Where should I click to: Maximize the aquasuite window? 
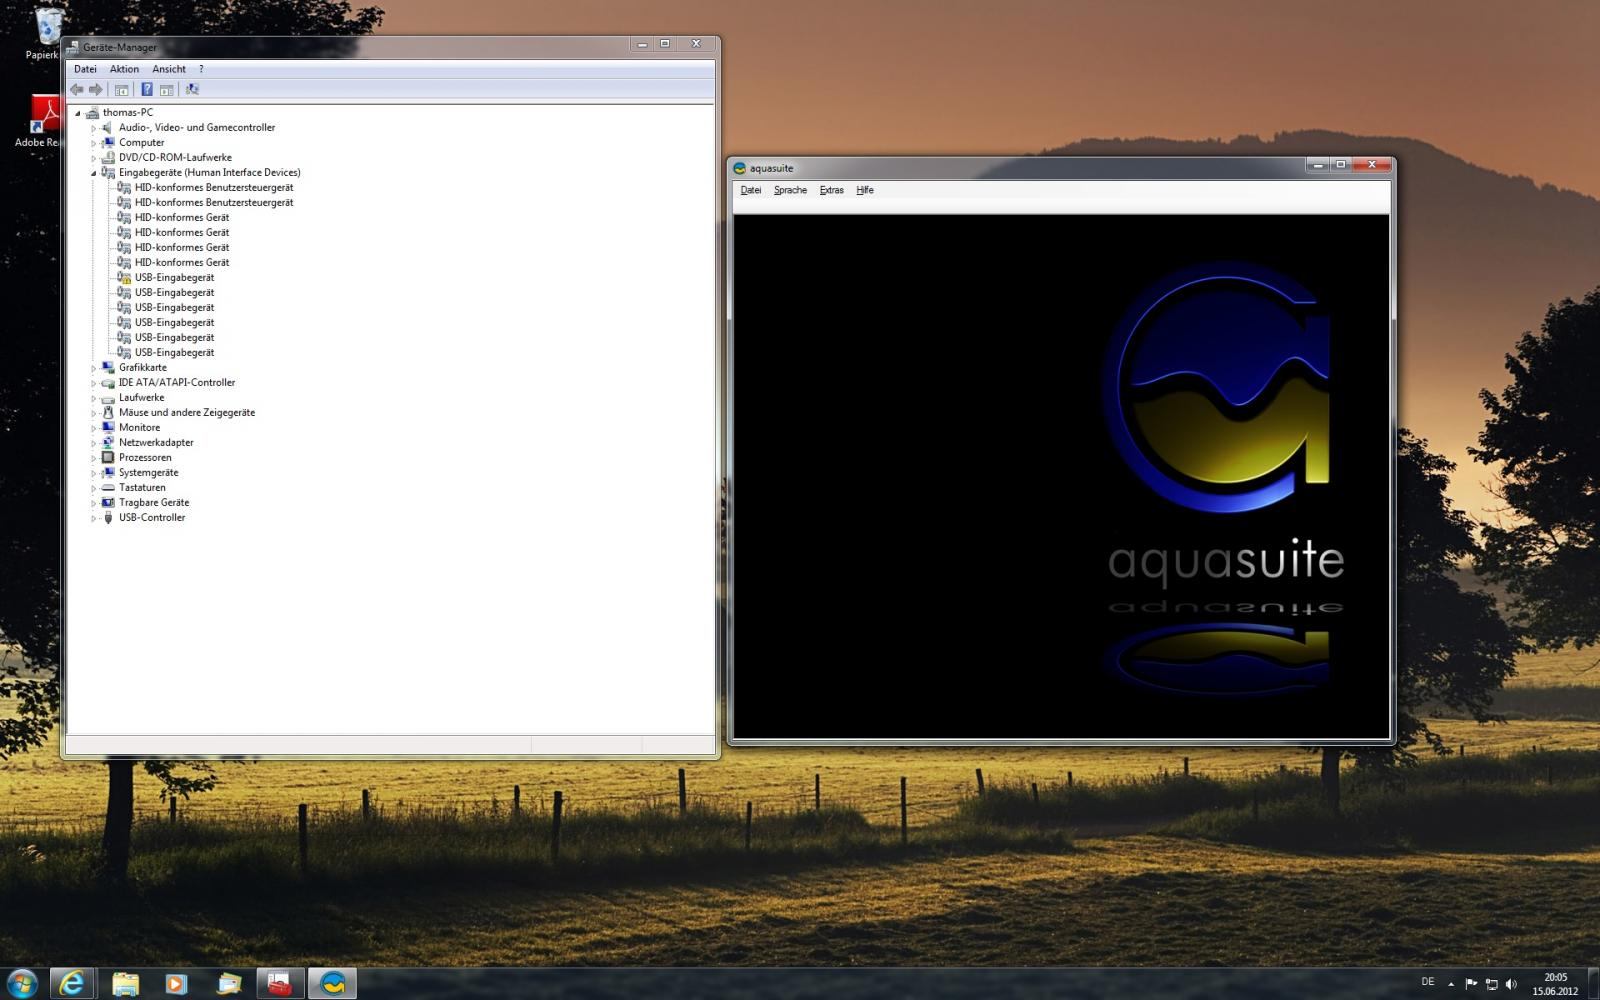1341,165
